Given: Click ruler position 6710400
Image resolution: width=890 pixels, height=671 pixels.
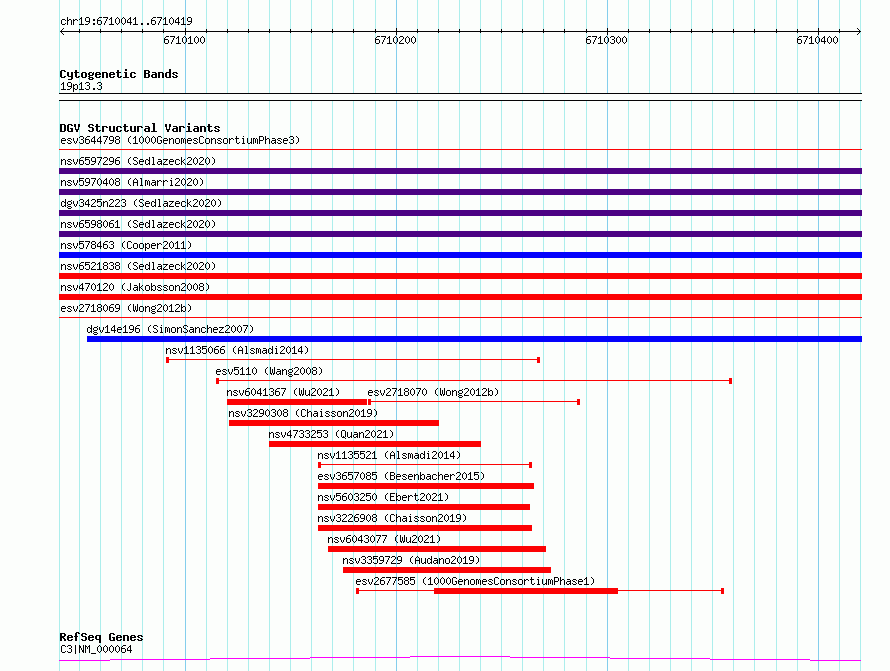Looking at the screenshot, I should point(817,40).
